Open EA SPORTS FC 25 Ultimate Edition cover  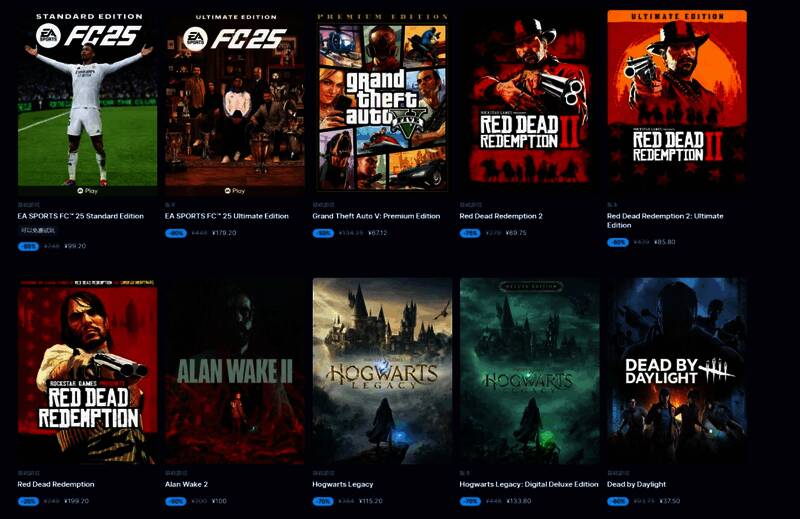click(x=235, y=102)
